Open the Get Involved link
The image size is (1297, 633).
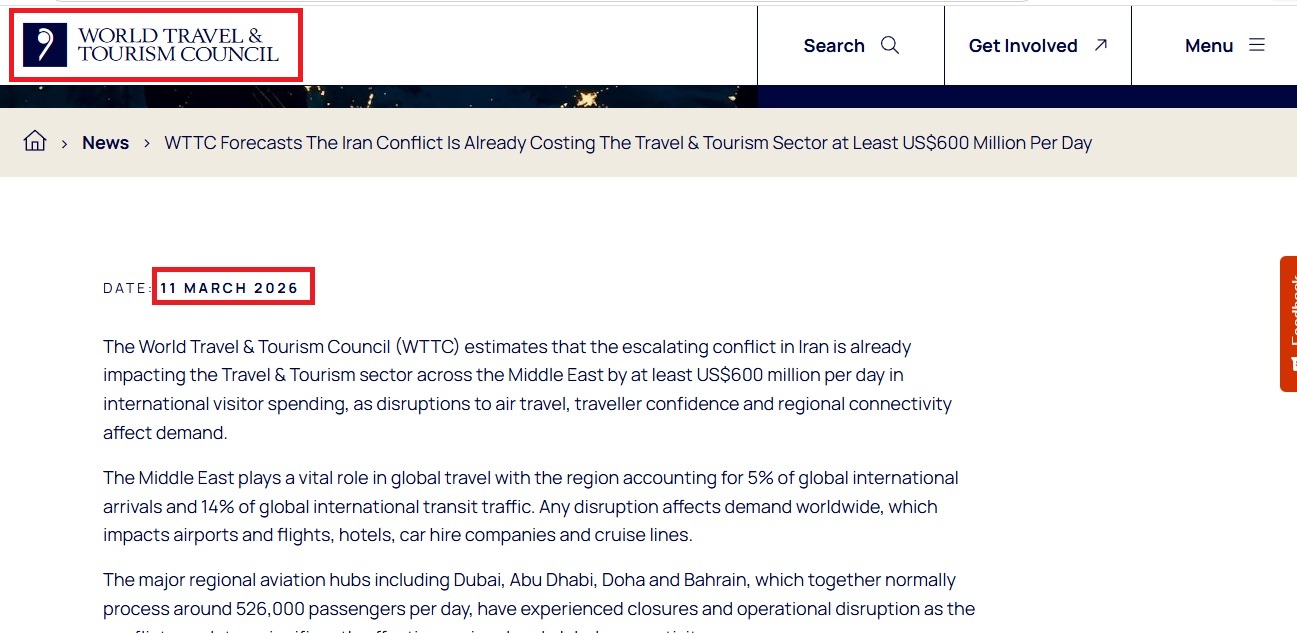click(x=1023, y=46)
